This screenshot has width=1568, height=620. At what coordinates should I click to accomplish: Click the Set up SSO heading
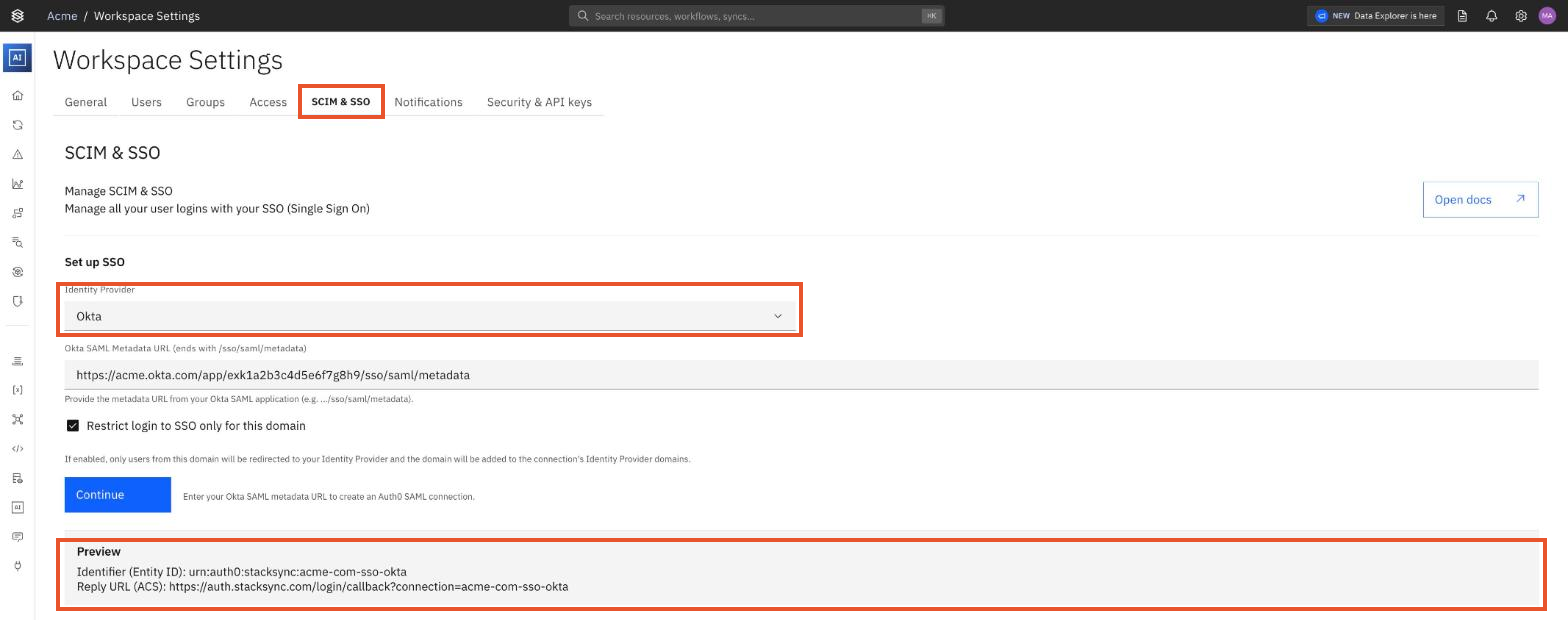[x=95, y=262]
